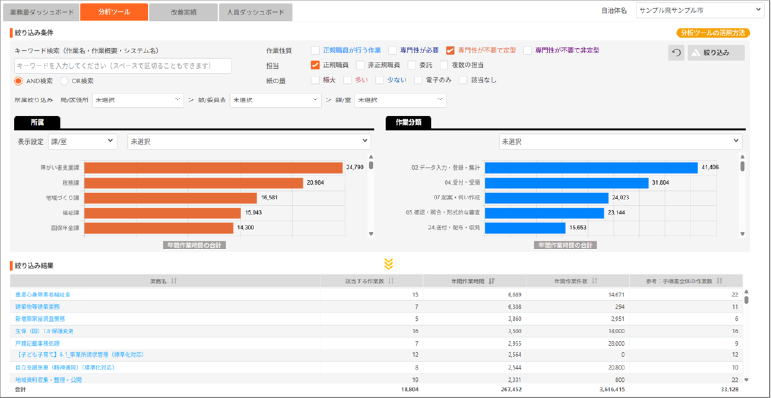Check 極大 paper amount checkbox
This screenshot has height=398, width=771.
click(x=315, y=80)
